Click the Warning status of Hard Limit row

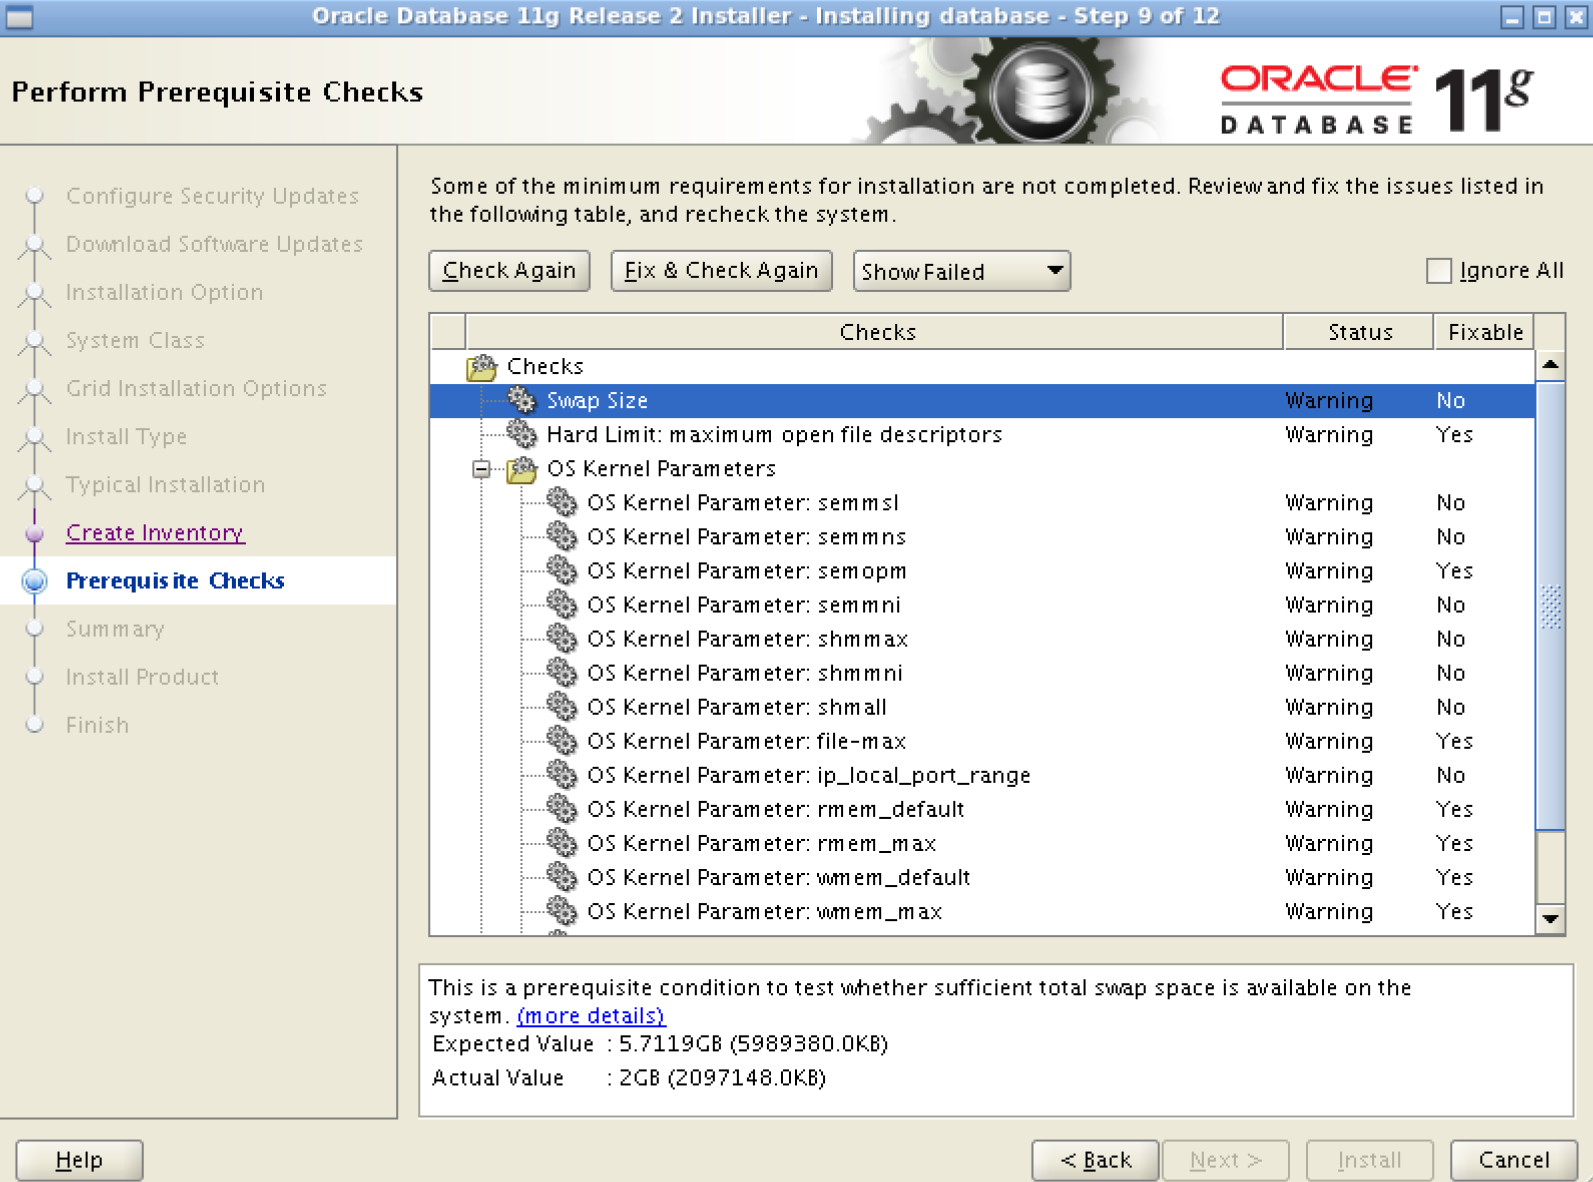click(x=1329, y=435)
